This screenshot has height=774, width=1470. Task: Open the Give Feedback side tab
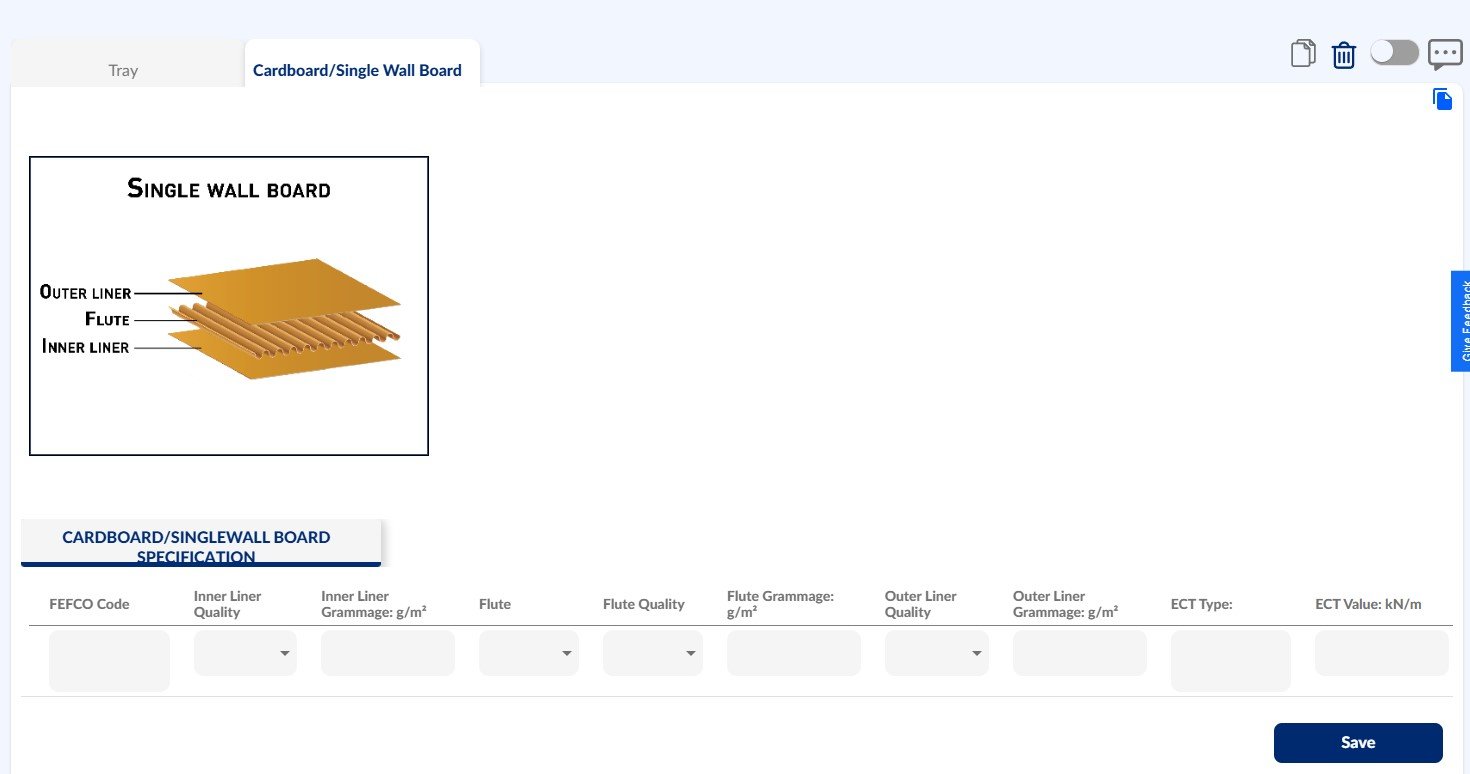coord(1460,321)
